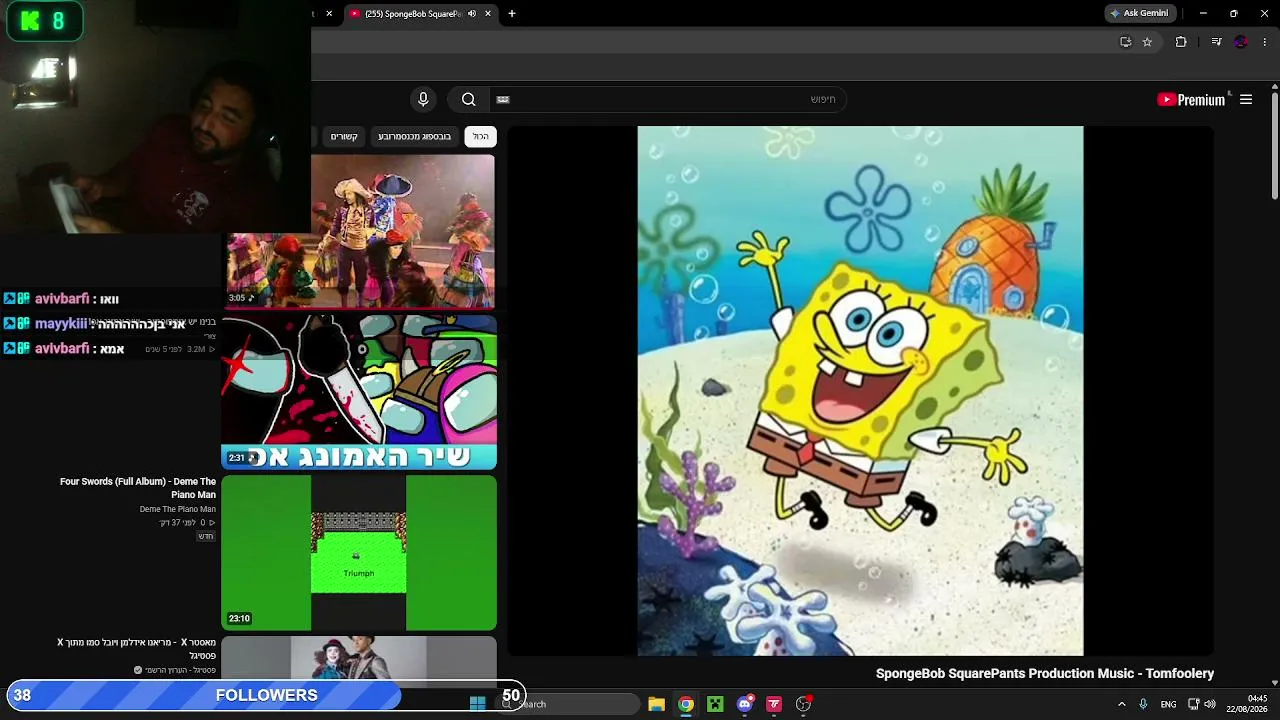
Task: Open the Among Us song video thumbnail
Action: 359,392
